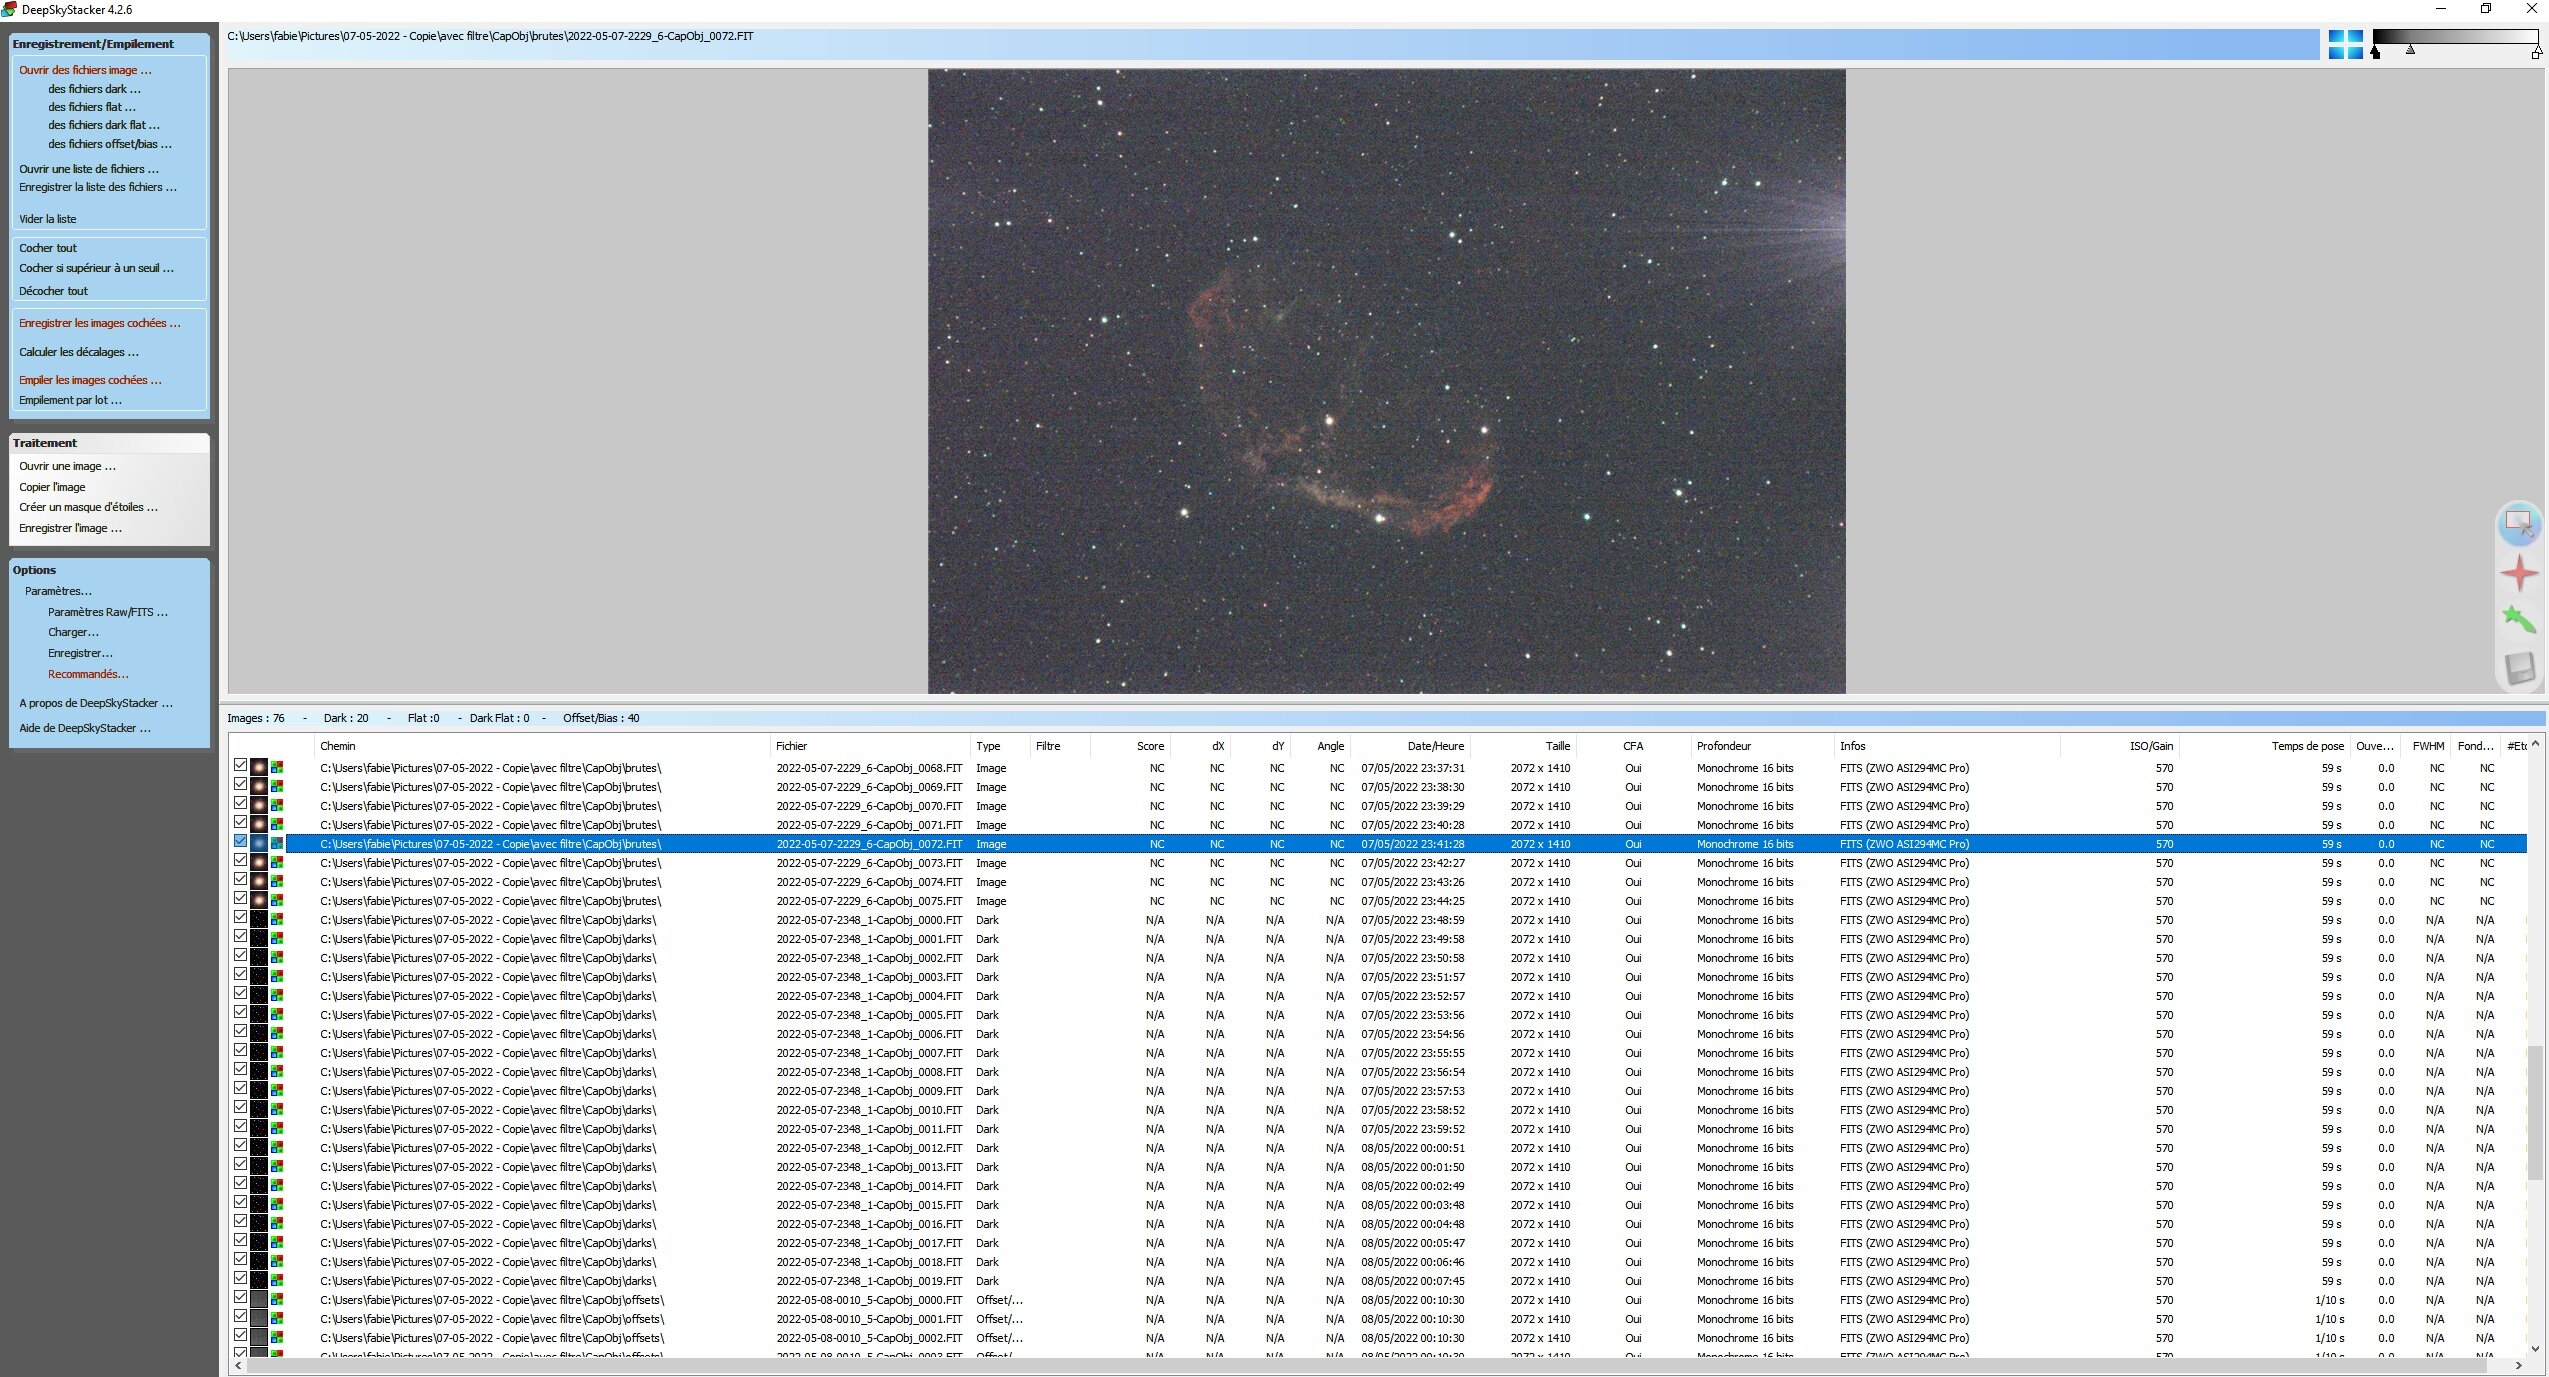Click 'Empiler les images cochées' link

(x=89, y=380)
